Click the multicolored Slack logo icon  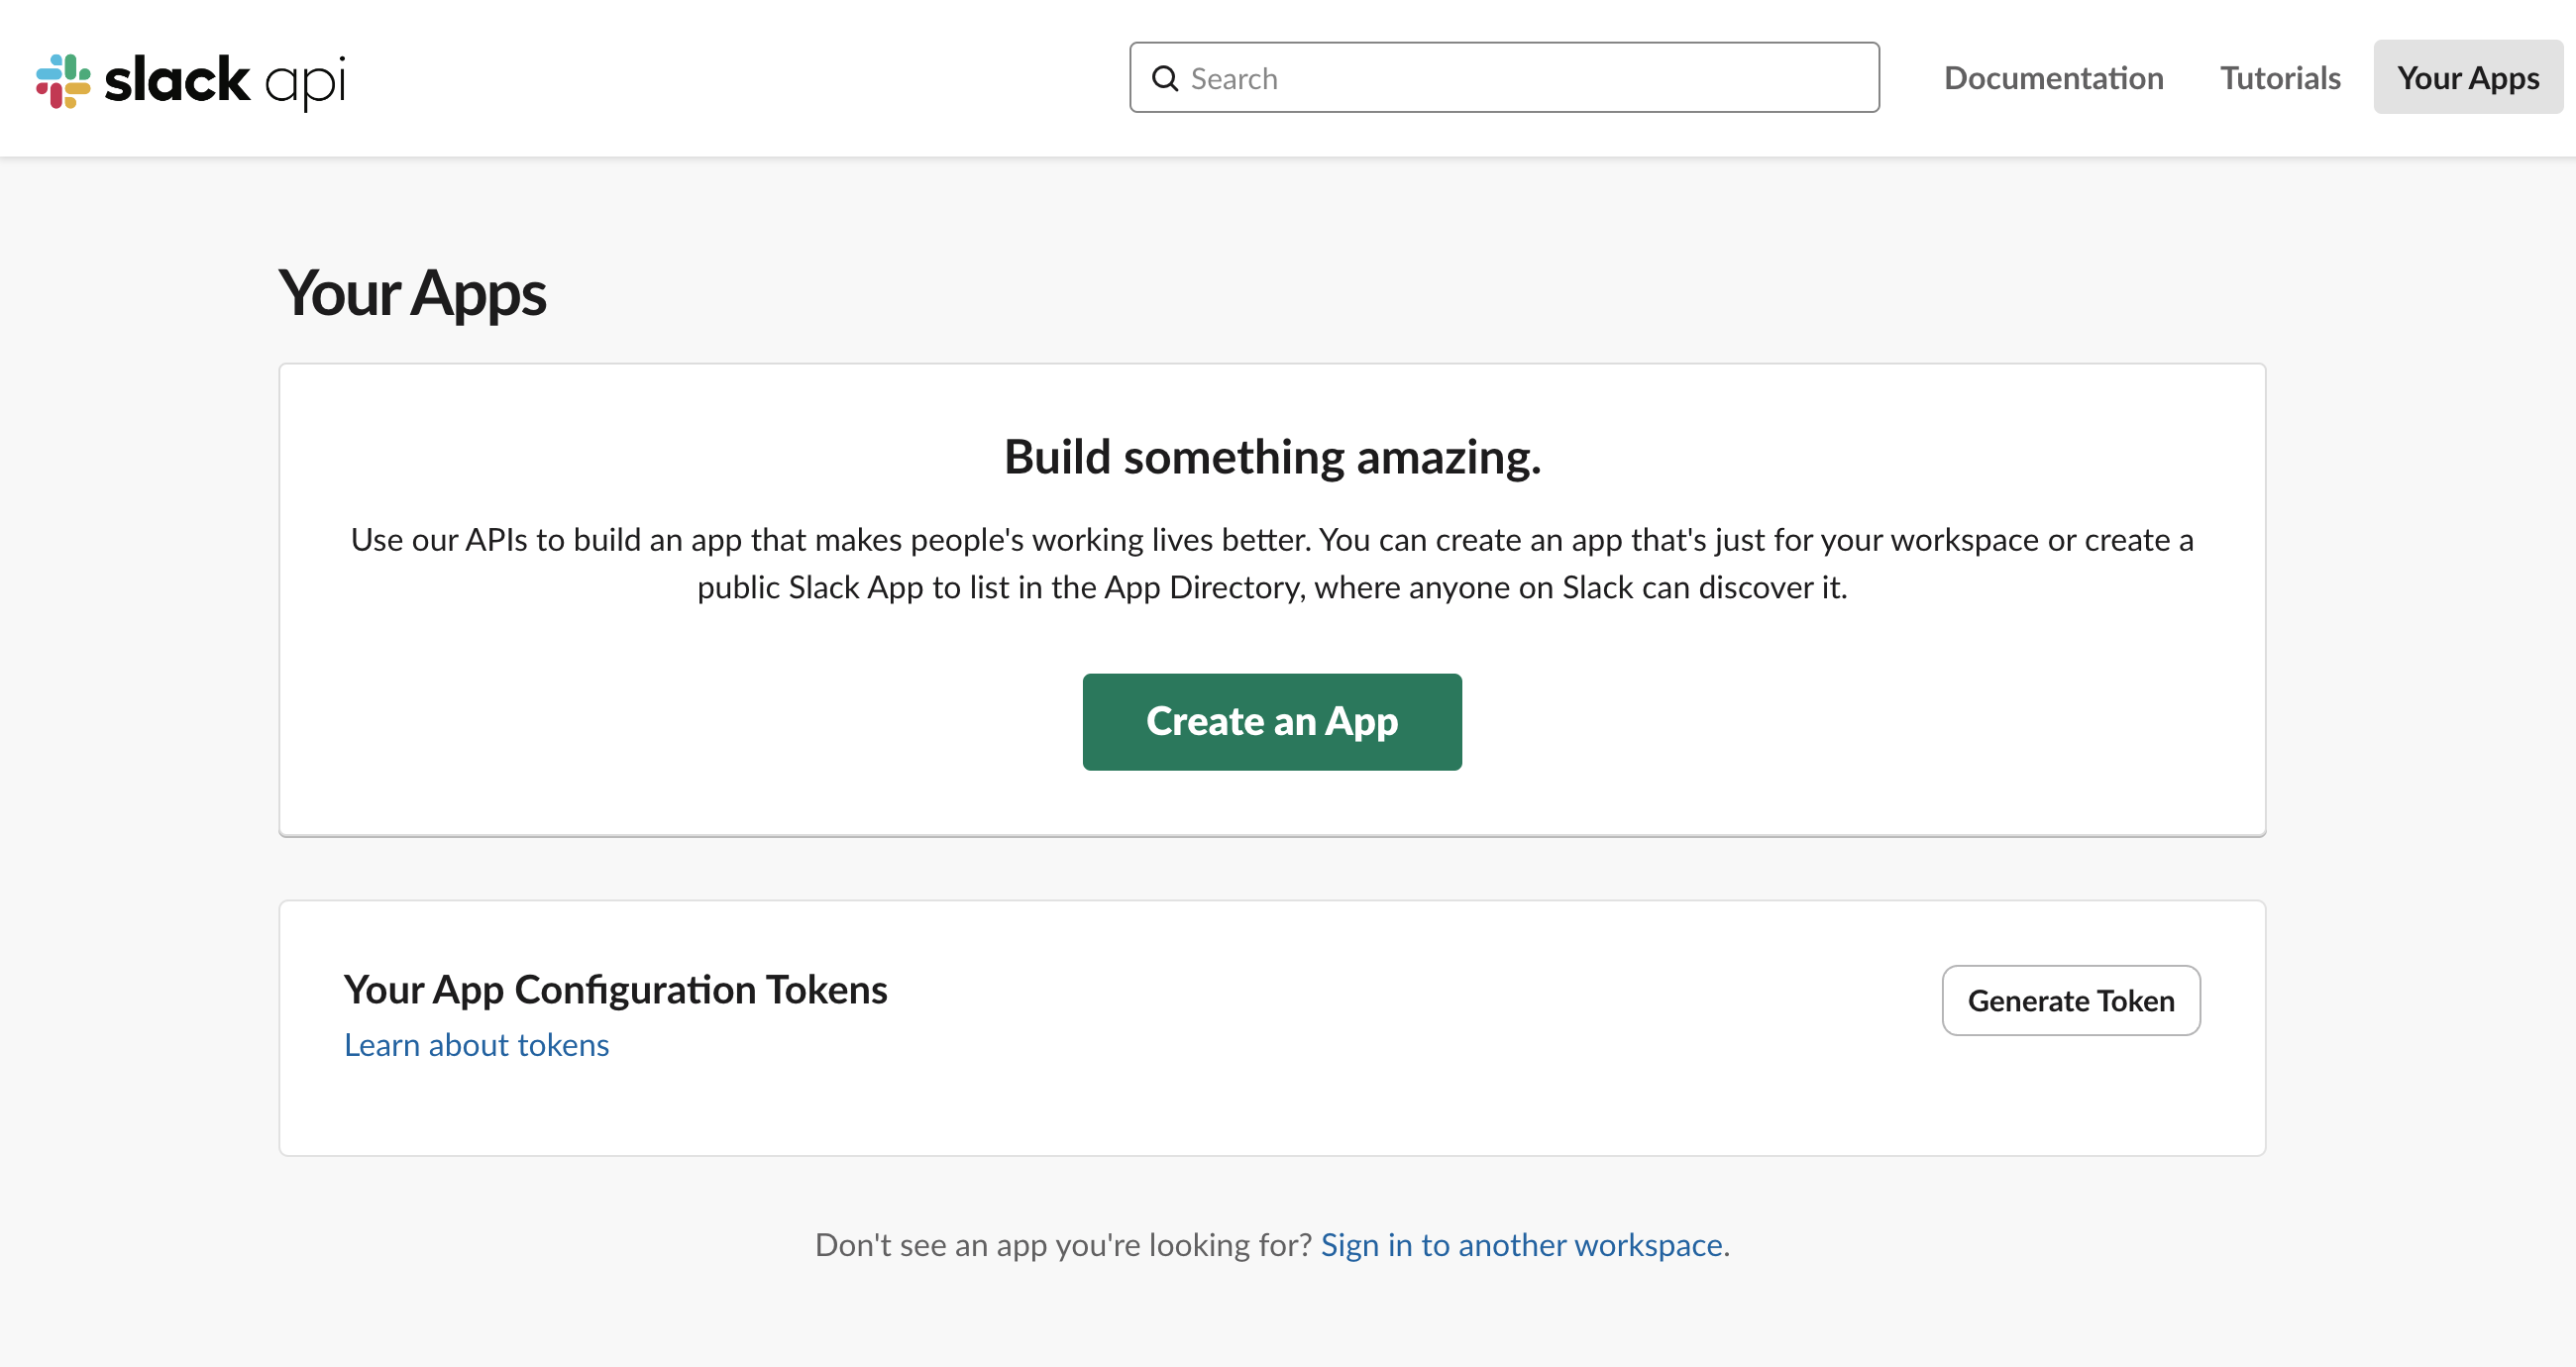[x=62, y=79]
